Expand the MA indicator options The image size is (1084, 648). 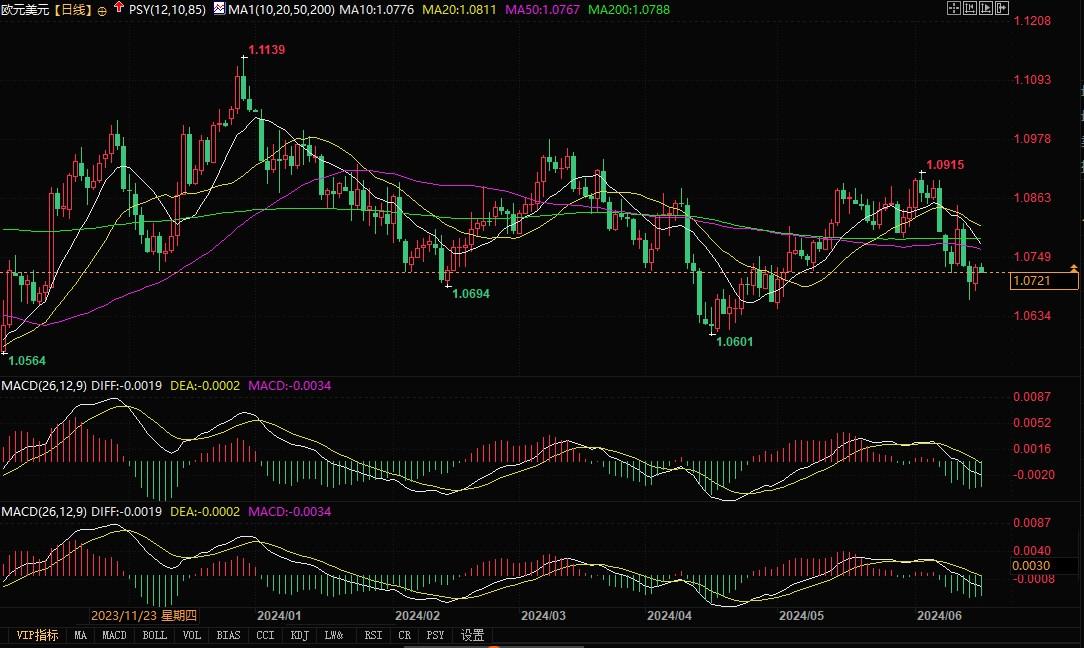(x=79, y=634)
